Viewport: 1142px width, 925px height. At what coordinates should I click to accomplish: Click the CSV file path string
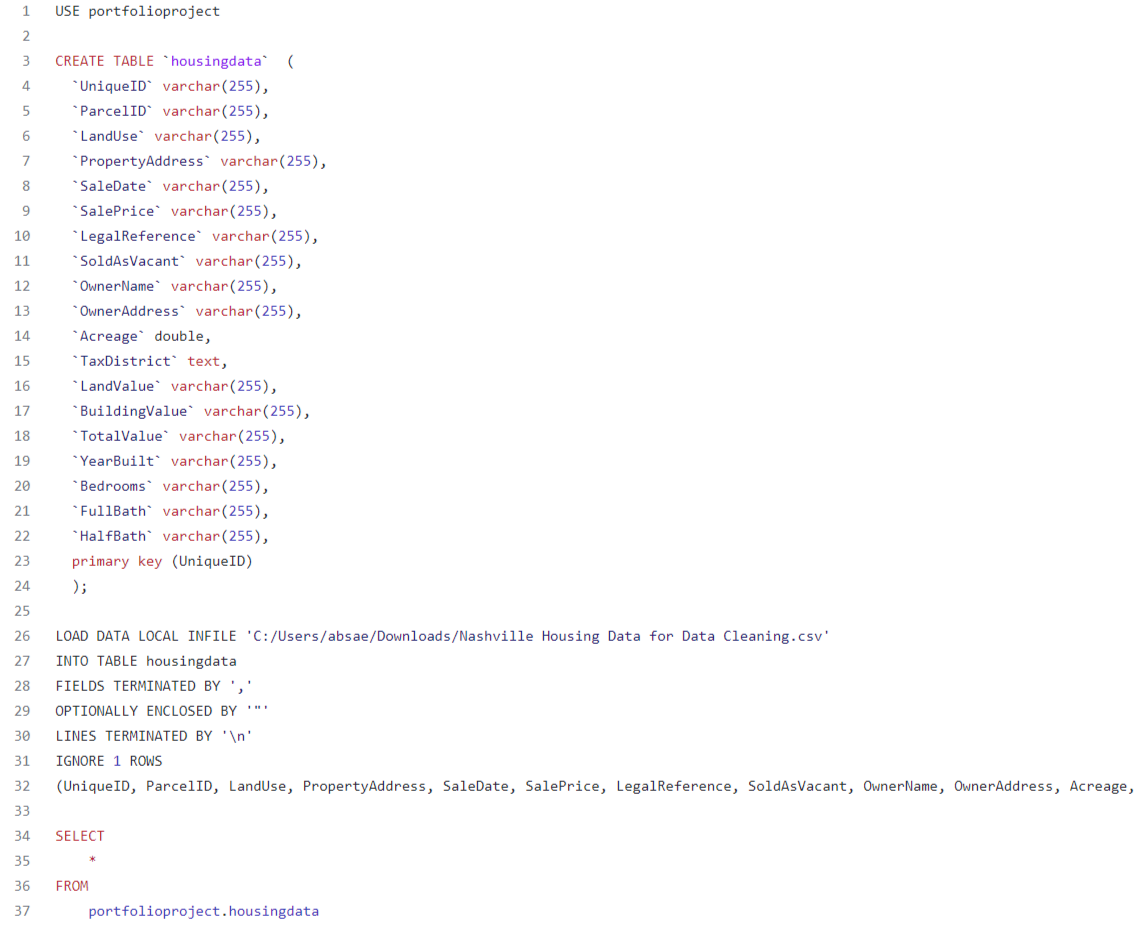(x=537, y=637)
